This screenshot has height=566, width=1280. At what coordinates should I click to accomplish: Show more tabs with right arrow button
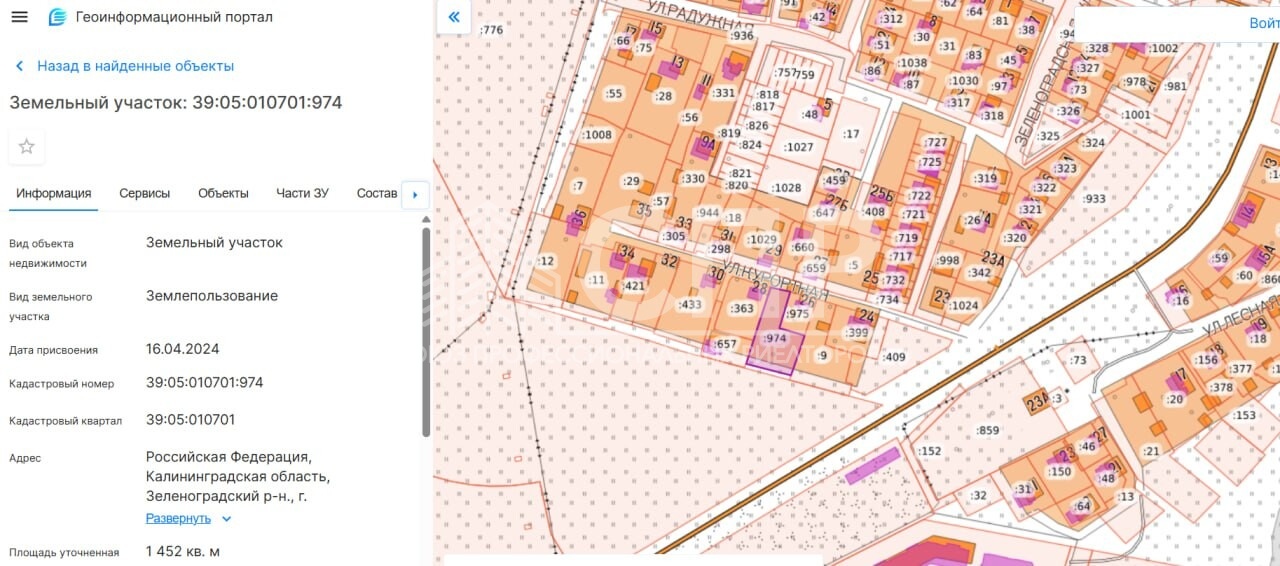point(415,194)
